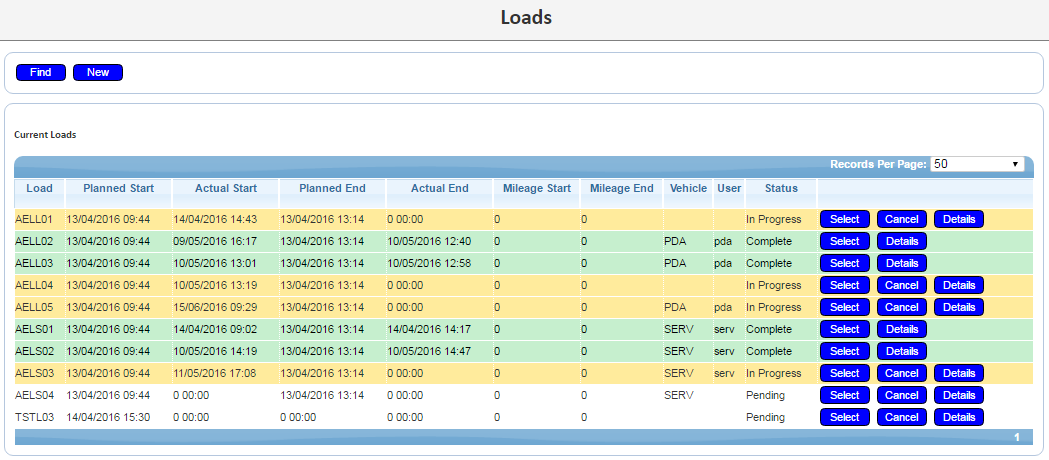Sort by Actual Start column header
Viewport: 1049px width, 460px height.
point(226,189)
